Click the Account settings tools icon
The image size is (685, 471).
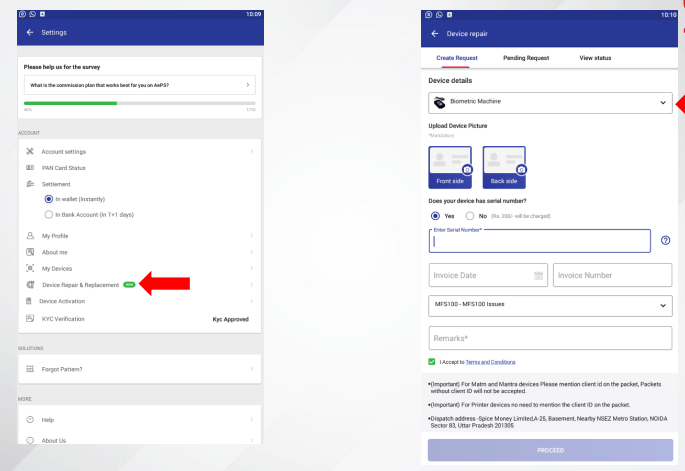point(30,151)
